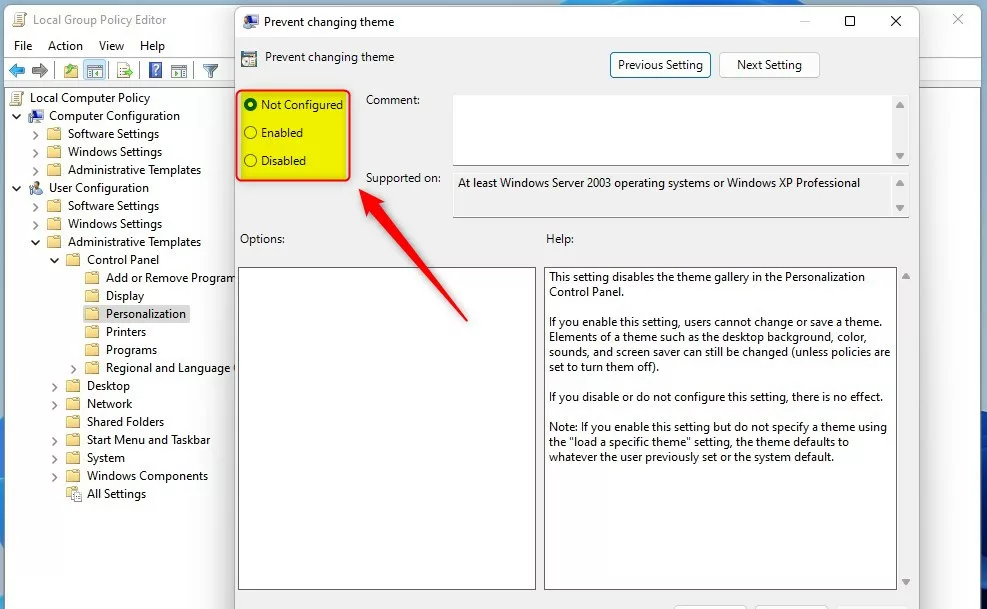
Task: Select Windows Settings under User Configuration
Action: pos(115,224)
